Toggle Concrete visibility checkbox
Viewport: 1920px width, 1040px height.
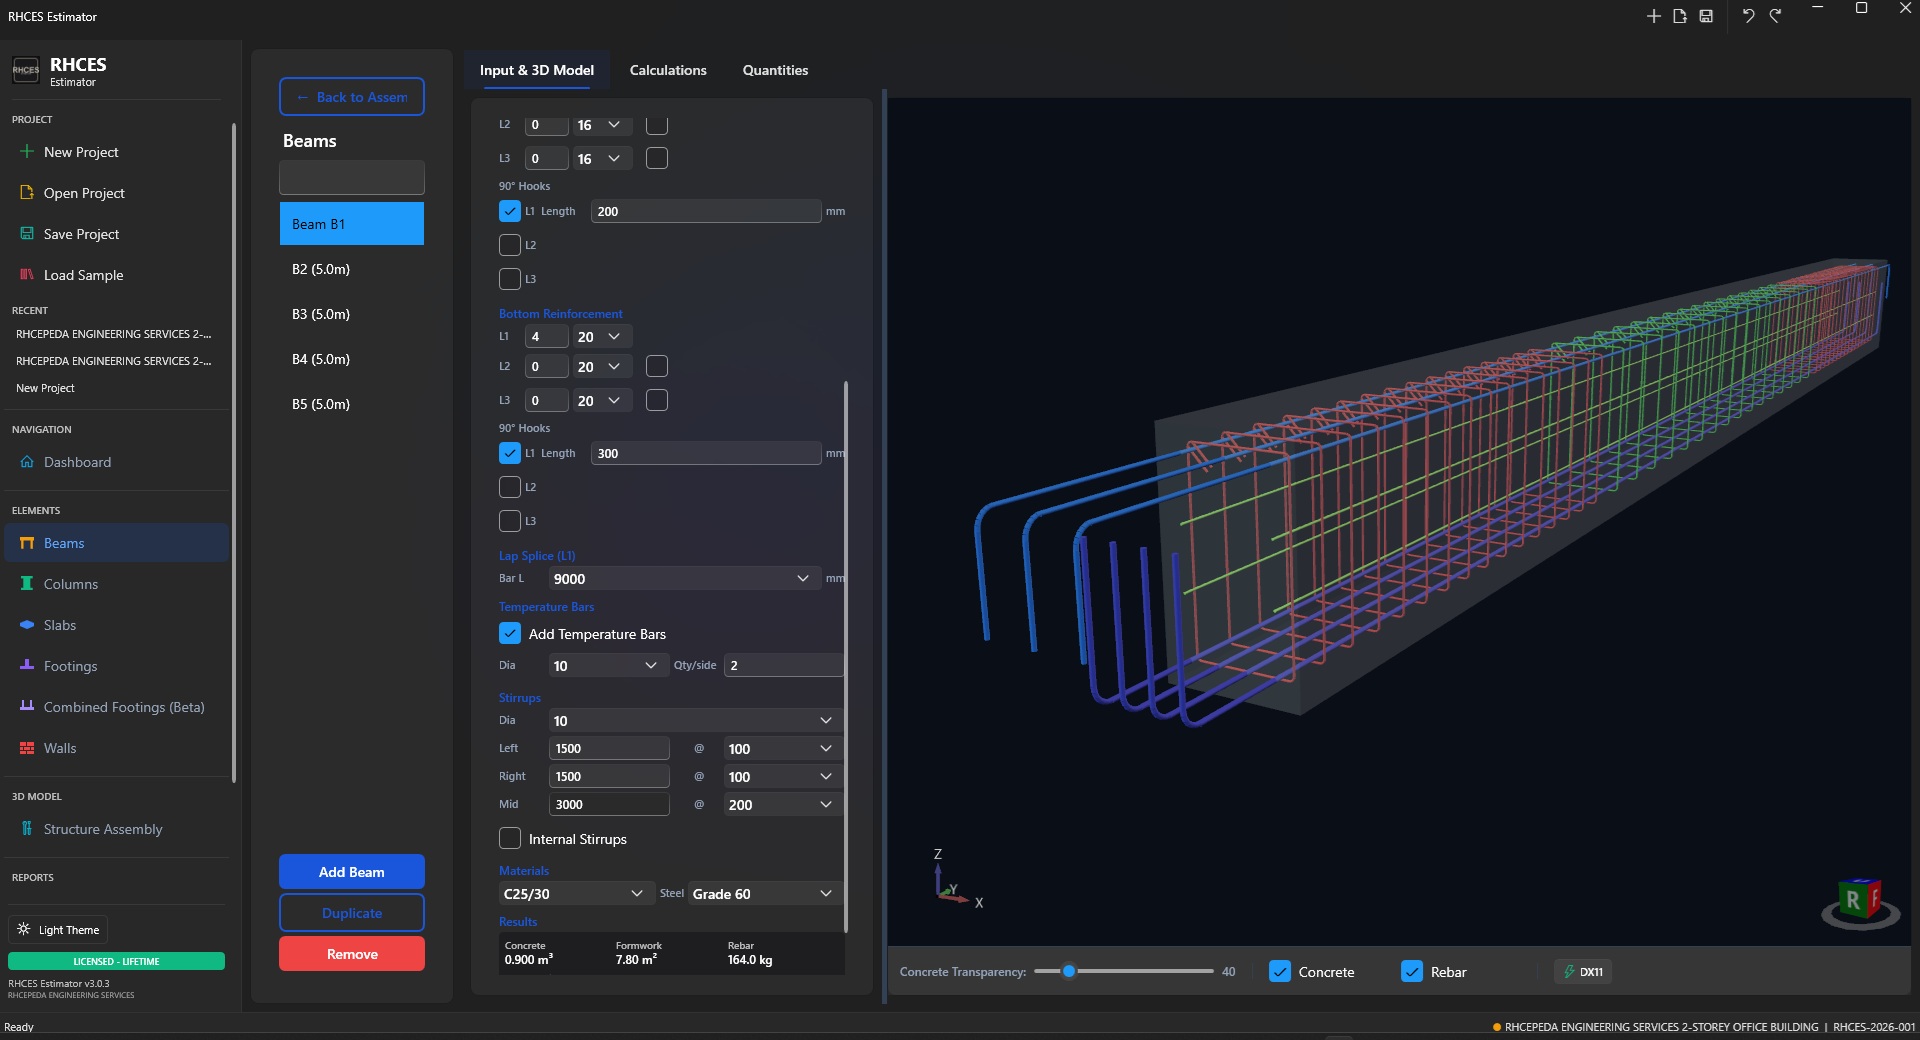tap(1280, 971)
